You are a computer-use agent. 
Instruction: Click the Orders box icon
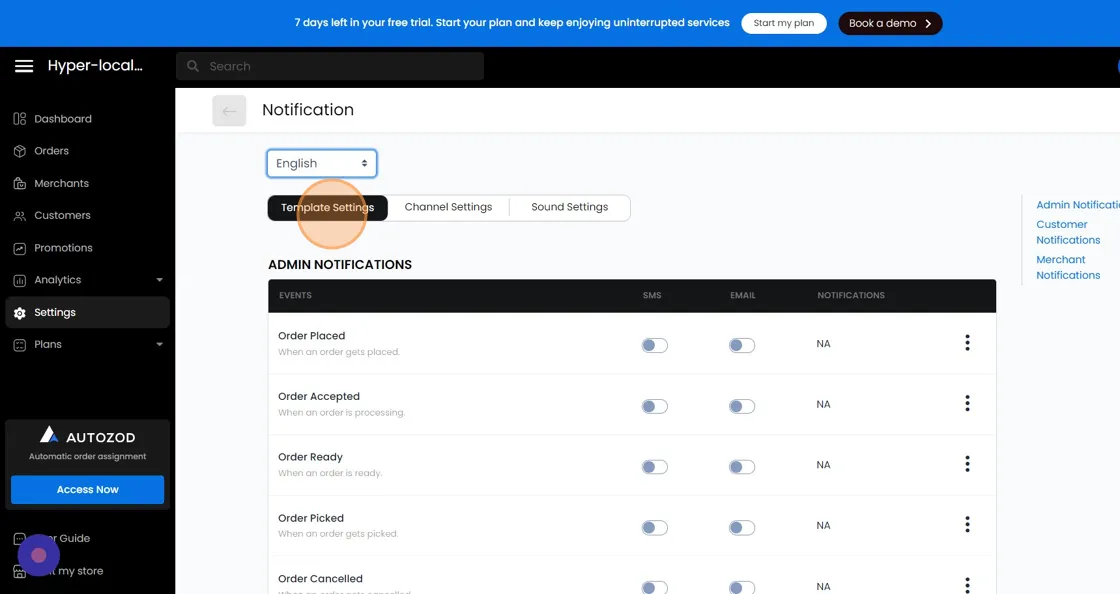(19, 151)
